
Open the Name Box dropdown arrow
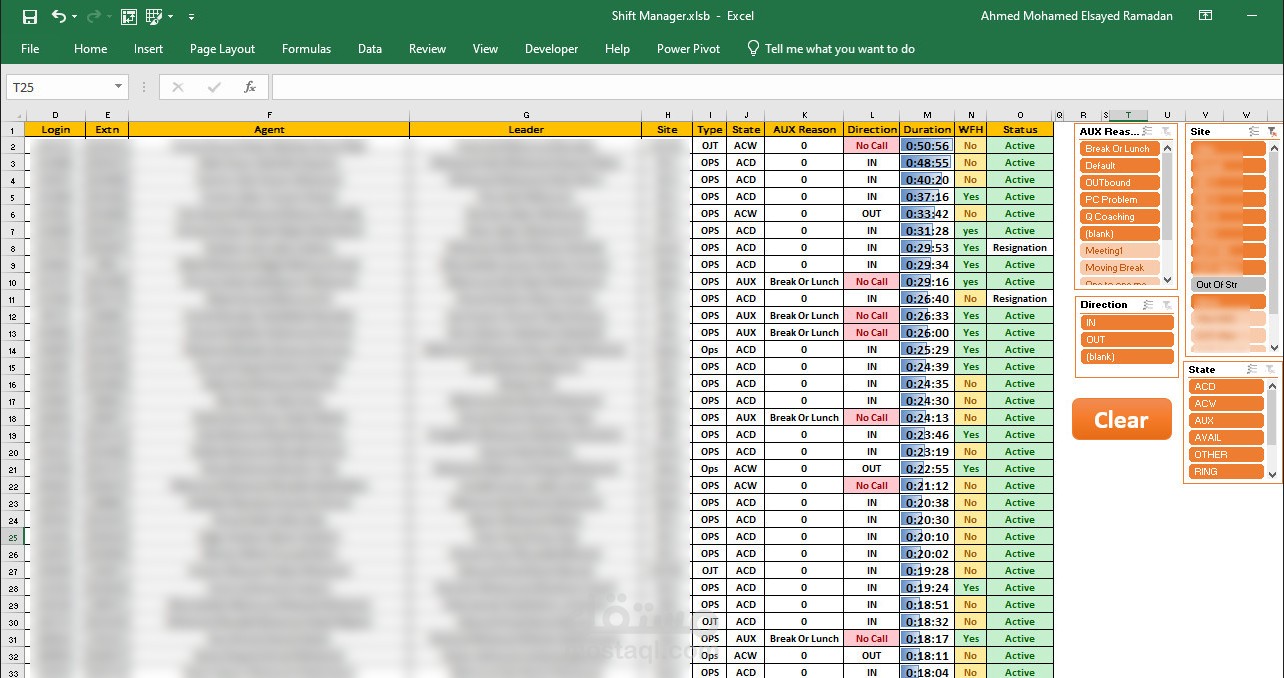pyautogui.click(x=119, y=87)
